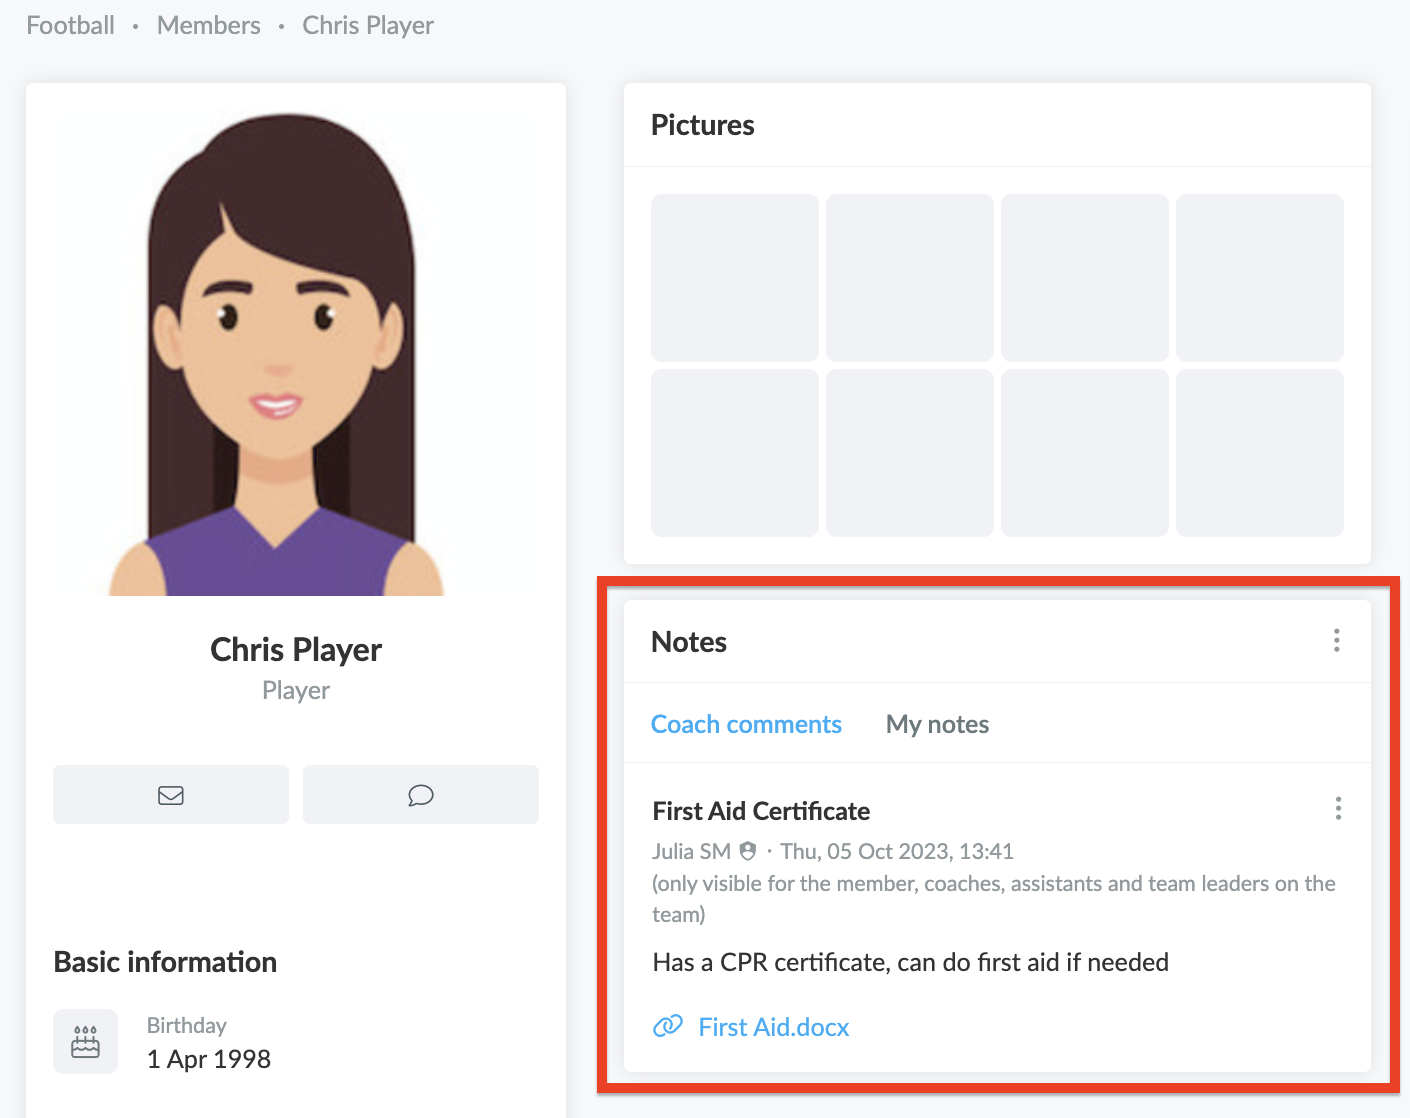
Task: Click the birthday cake icon
Action: tap(86, 1042)
